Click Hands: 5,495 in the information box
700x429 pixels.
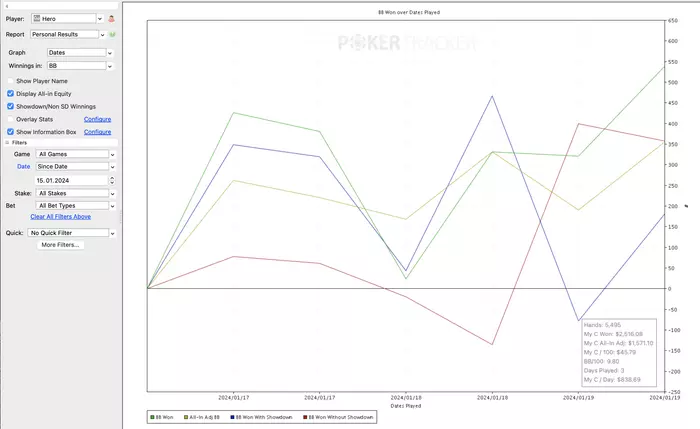click(x=602, y=325)
